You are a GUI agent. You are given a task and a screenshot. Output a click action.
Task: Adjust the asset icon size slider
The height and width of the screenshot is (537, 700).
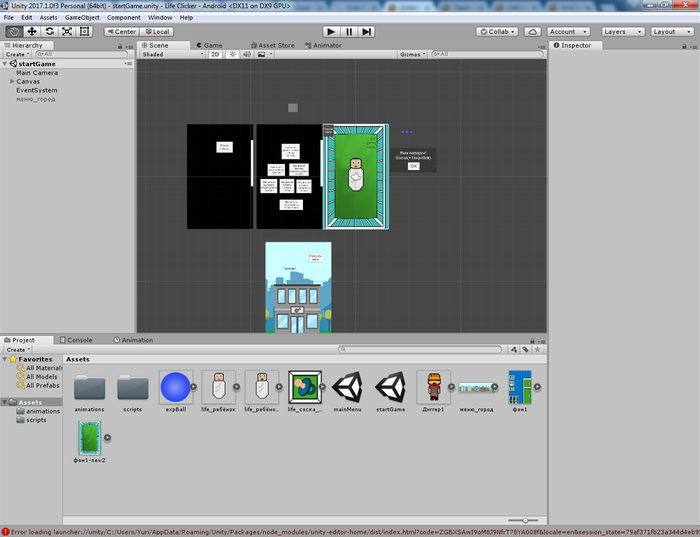coord(524,520)
